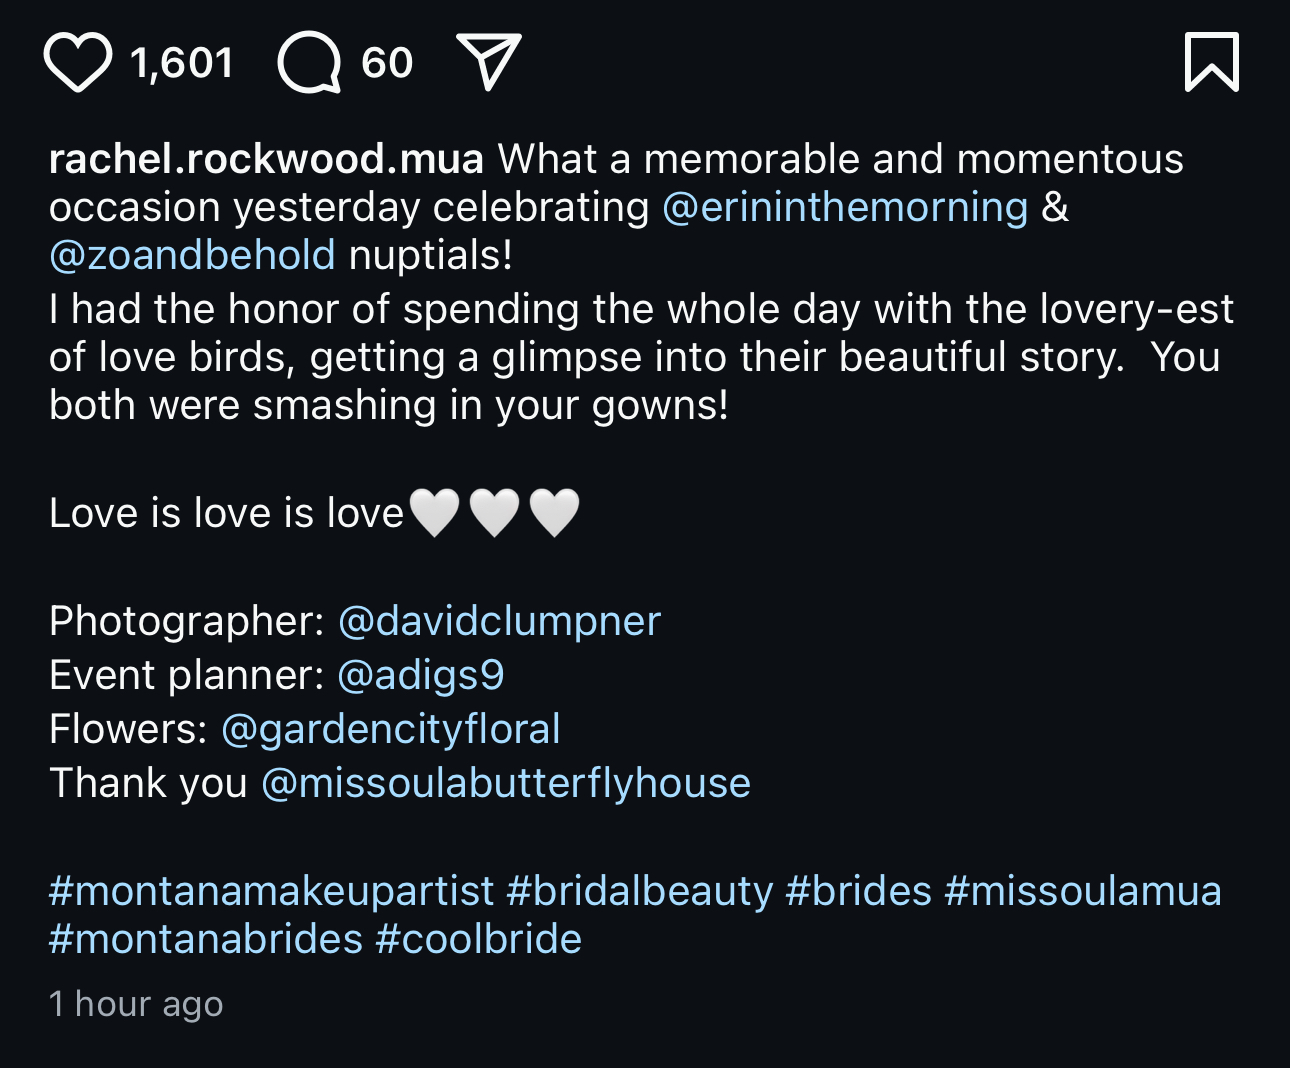Open the @missoulabutterflyhouse mention

[x=505, y=784]
